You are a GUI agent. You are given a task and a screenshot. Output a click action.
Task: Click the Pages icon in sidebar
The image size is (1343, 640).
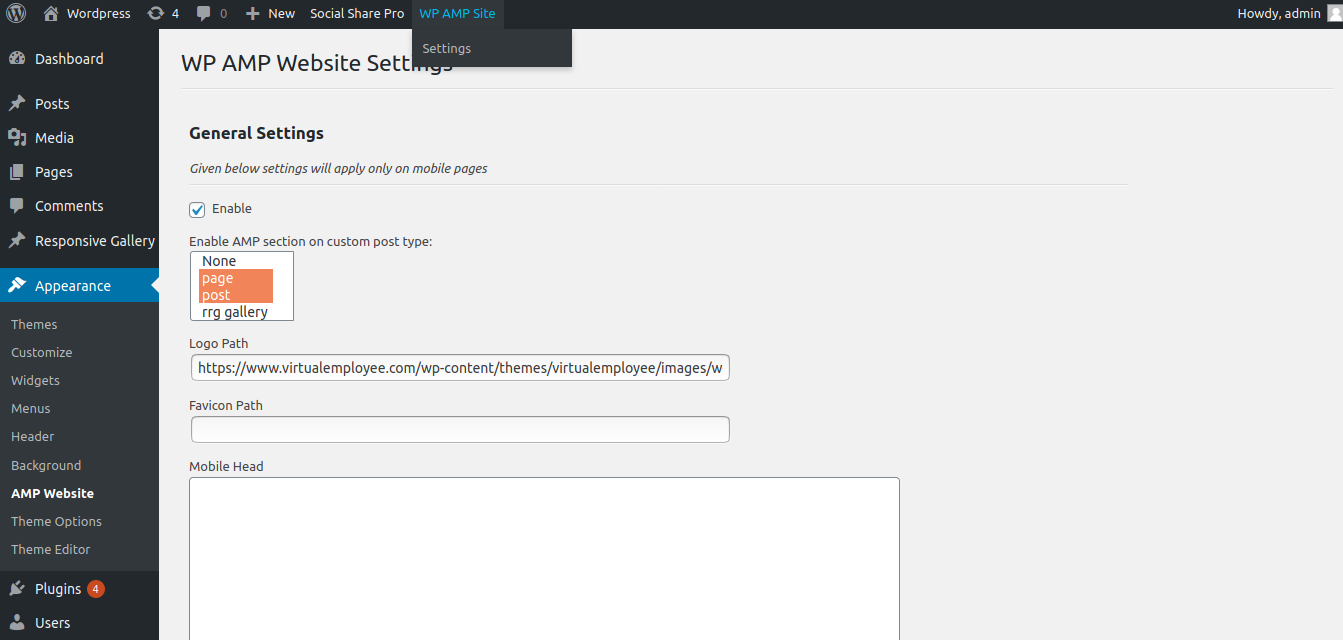point(17,172)
